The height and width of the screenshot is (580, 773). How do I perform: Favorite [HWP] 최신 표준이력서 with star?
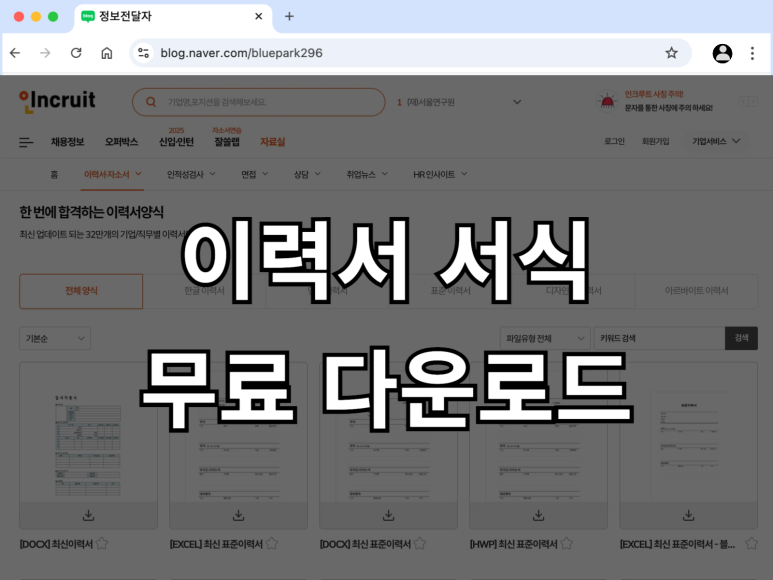(566, 544)
